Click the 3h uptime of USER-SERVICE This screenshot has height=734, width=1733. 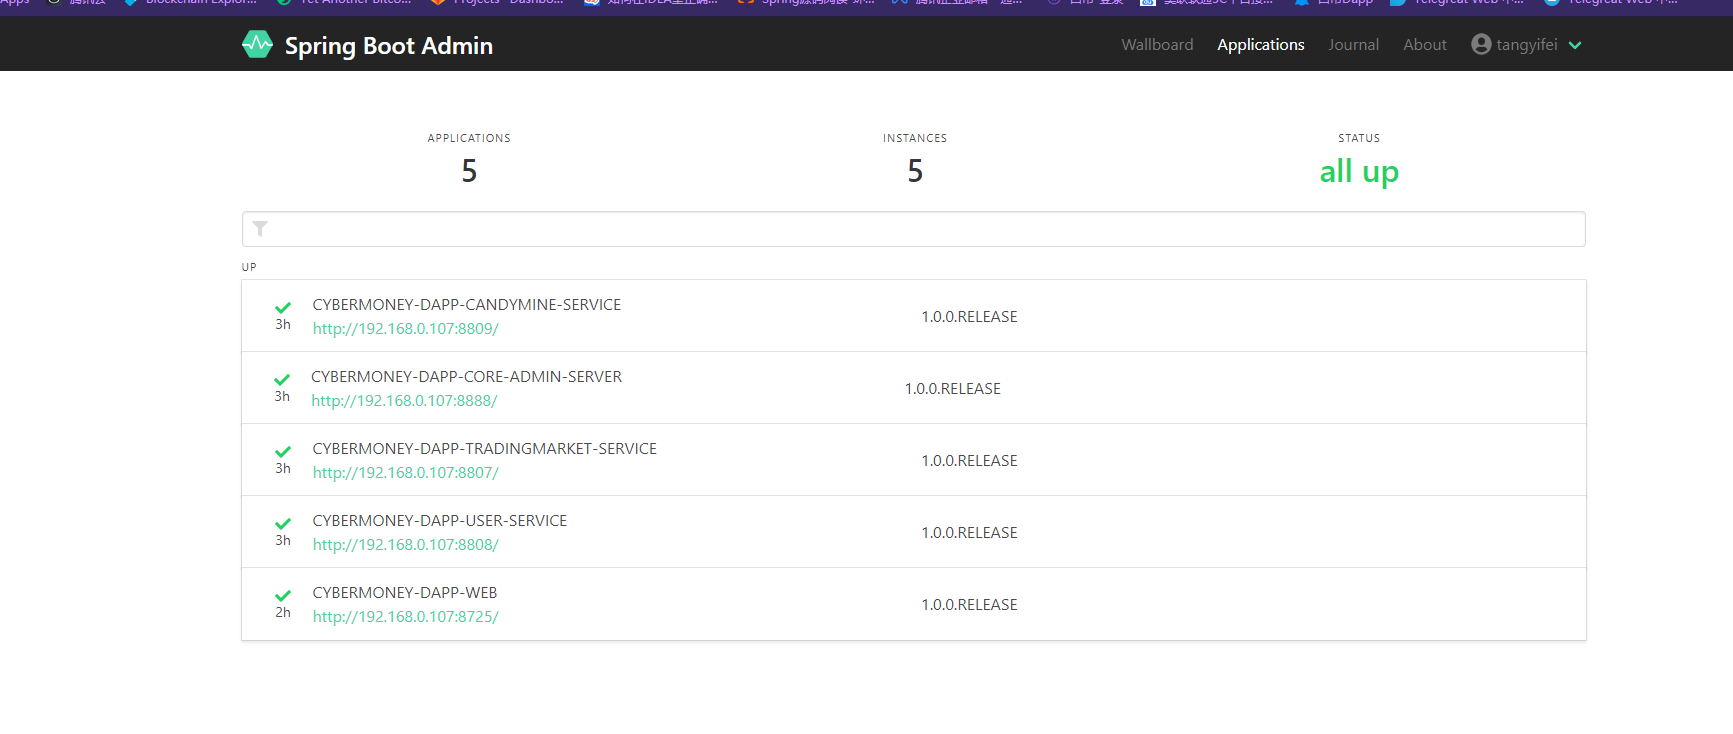point(283,541)
